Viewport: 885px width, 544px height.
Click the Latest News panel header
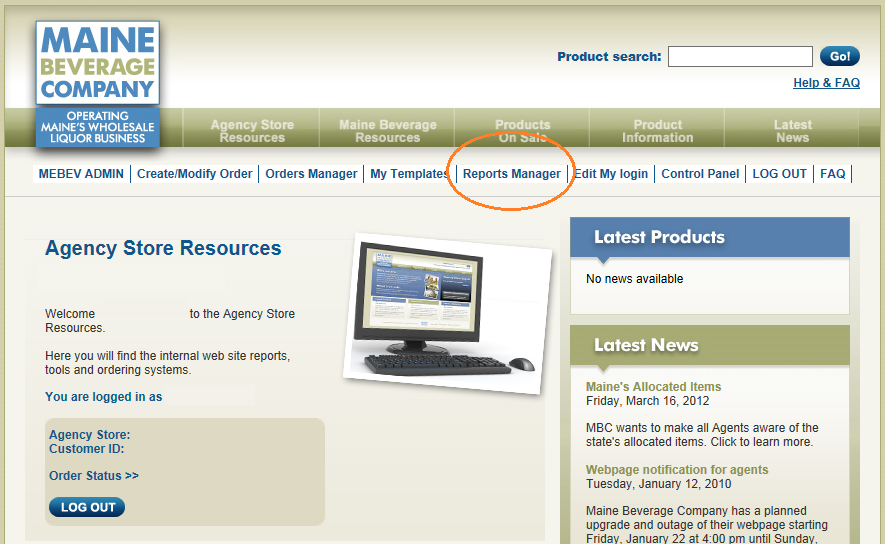[709, 345]
